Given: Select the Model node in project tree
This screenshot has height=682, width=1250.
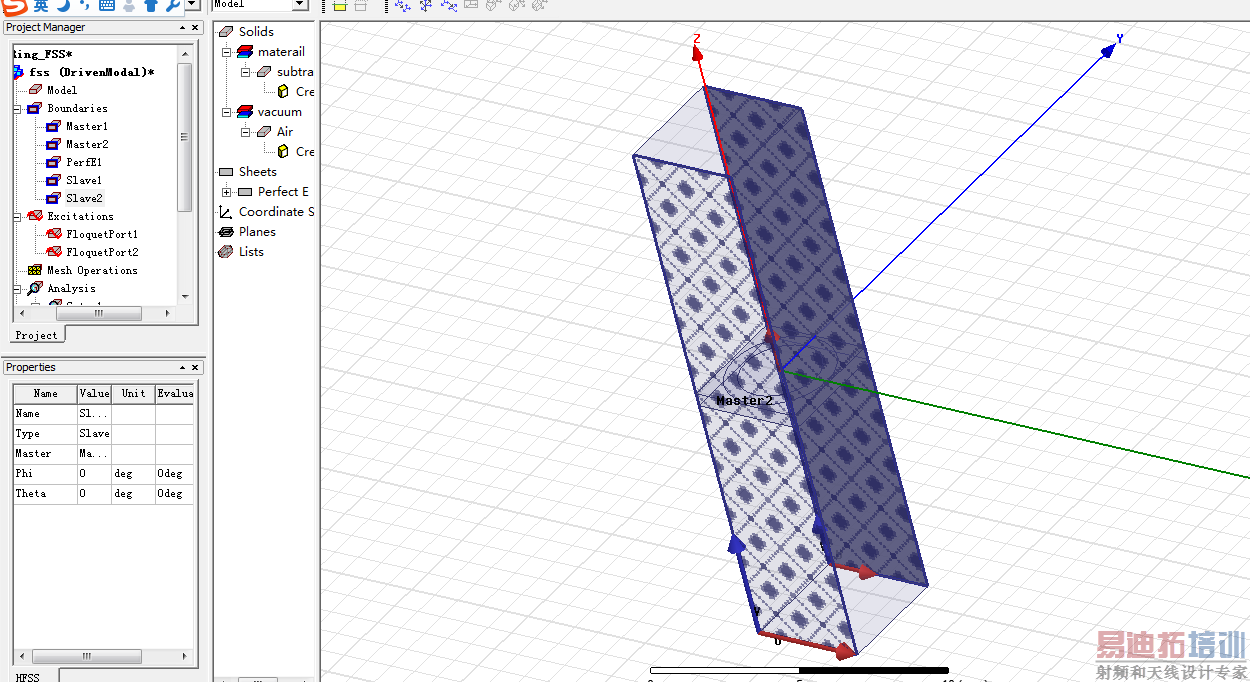Looking at the screenshot, I should [62, 90].
